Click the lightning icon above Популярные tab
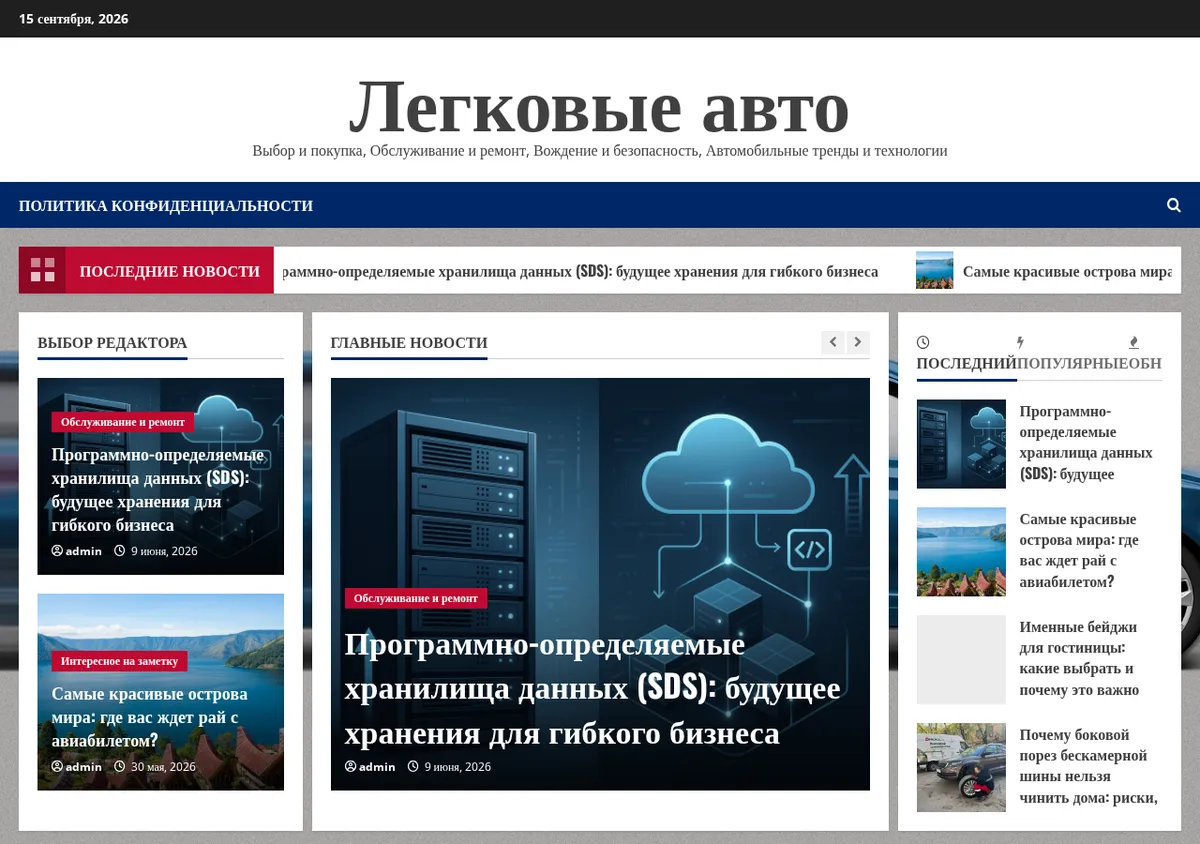The width and height of the screenshot is (1200, 844). coord(1020,342)
